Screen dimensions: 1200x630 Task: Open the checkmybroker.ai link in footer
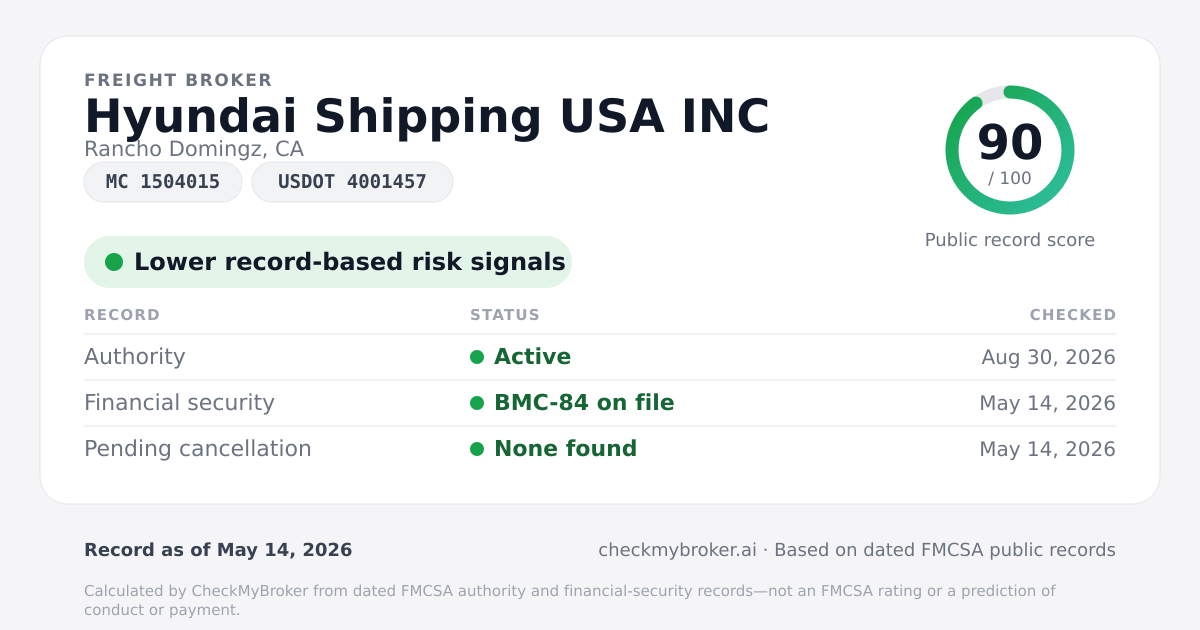tap(677, 550)
